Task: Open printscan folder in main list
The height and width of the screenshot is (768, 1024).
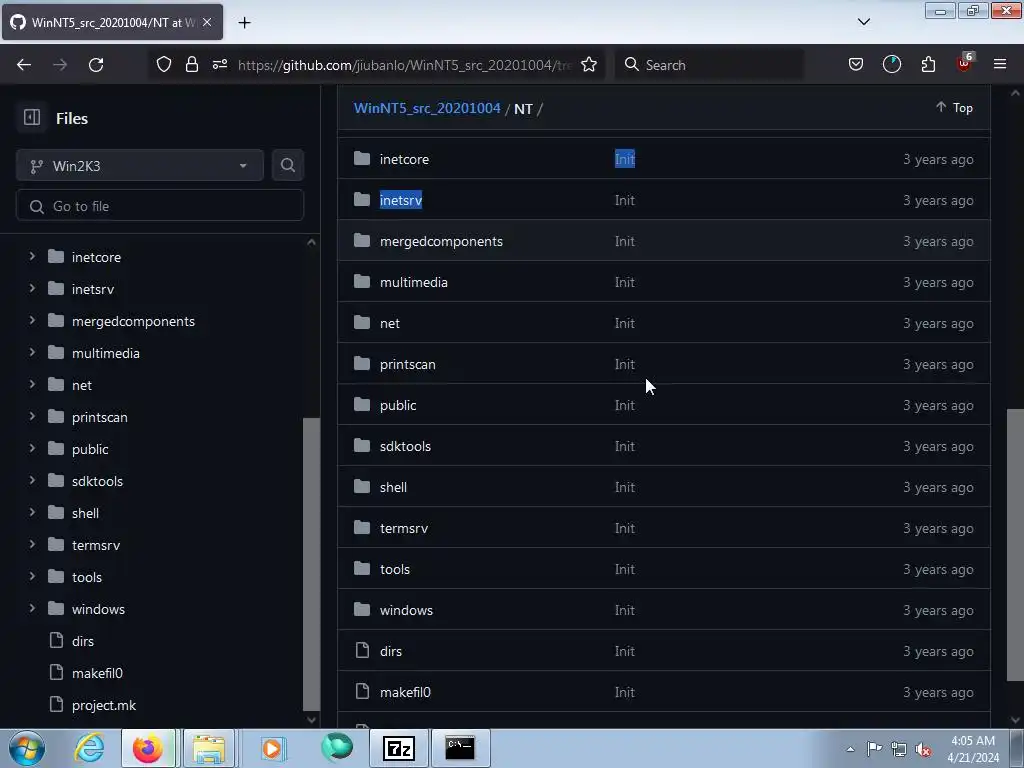Action: click(408, 364)
